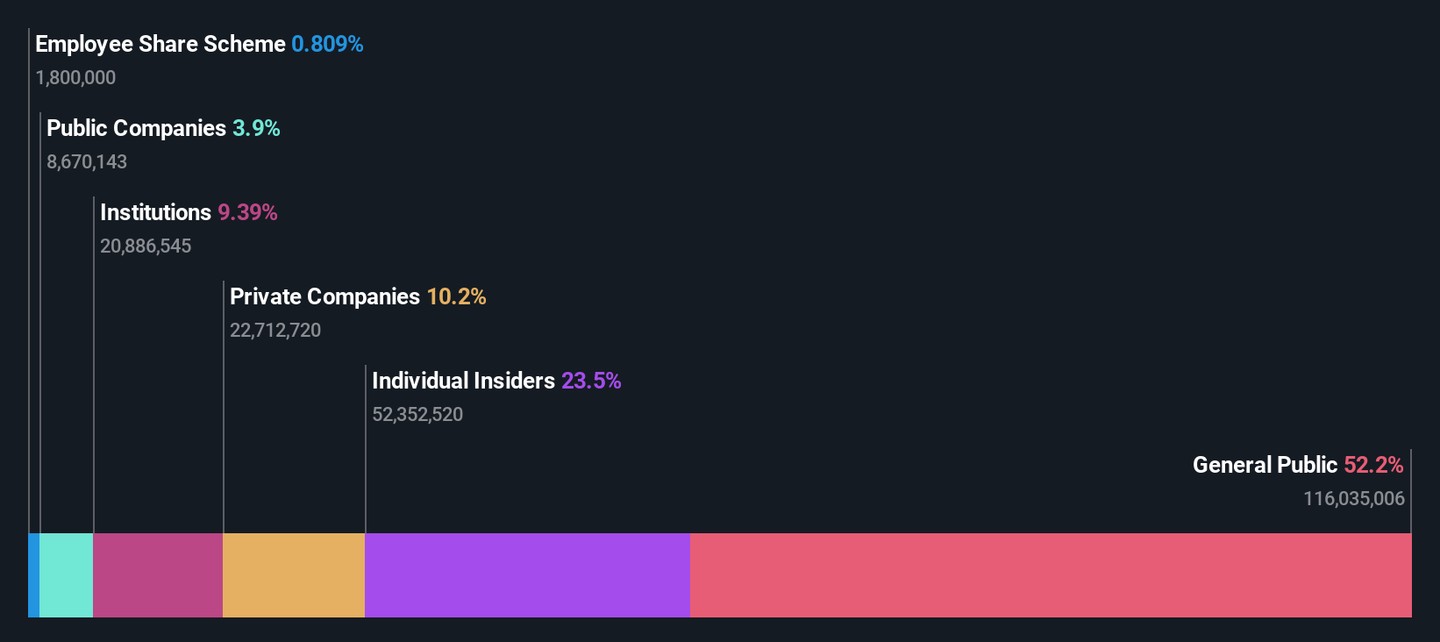Image resolution: width=1440 pixels, height=642 pixels.
Task: Click the red General Public bar segment
Action: pyautogui.click(x=1050, y=575)
